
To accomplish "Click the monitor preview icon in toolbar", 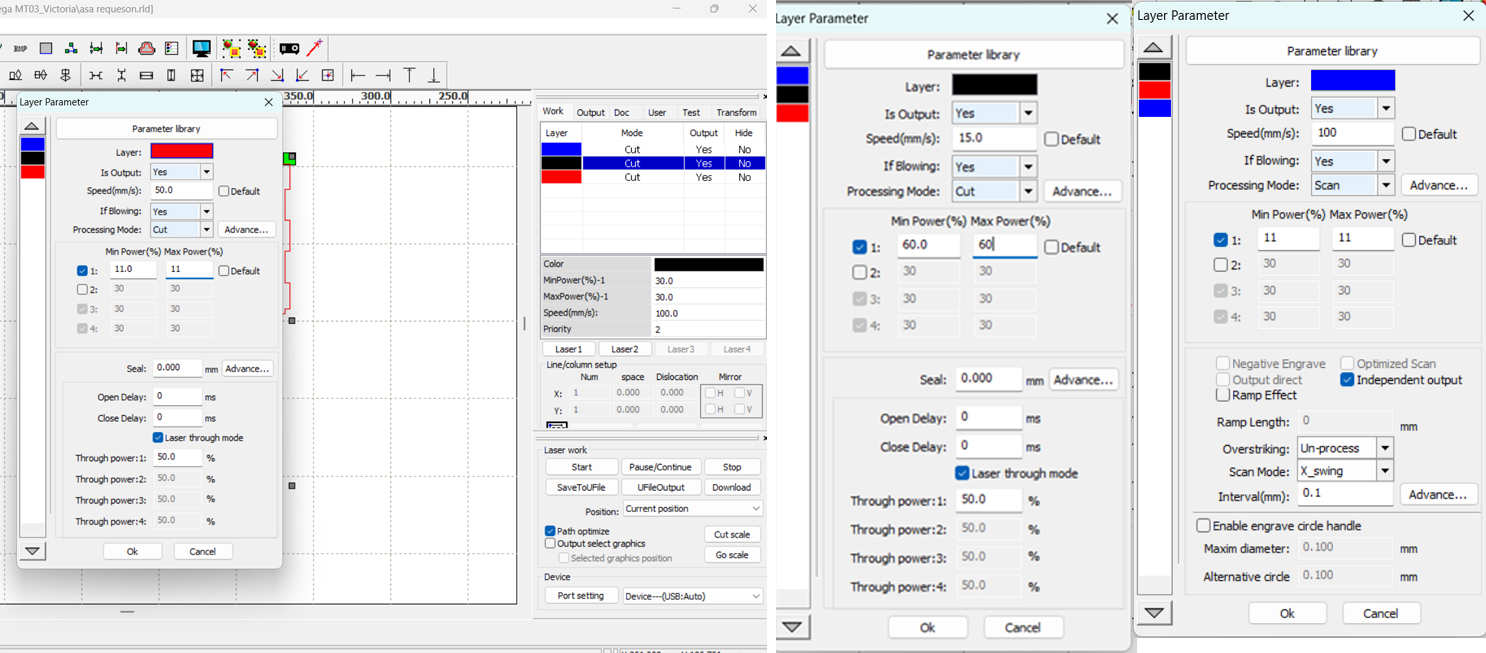I will click(201, 48).
